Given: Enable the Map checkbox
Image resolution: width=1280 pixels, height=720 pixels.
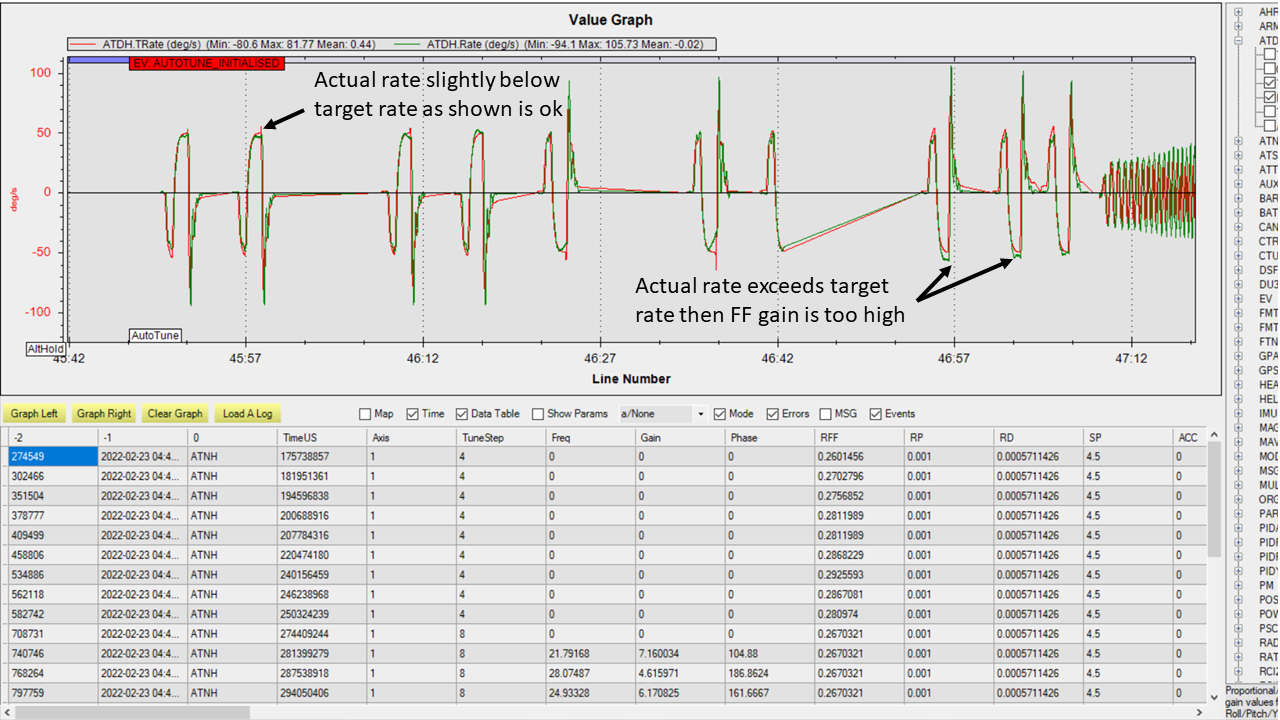Looking at the screenshot, I should click(x=366, y=414).
